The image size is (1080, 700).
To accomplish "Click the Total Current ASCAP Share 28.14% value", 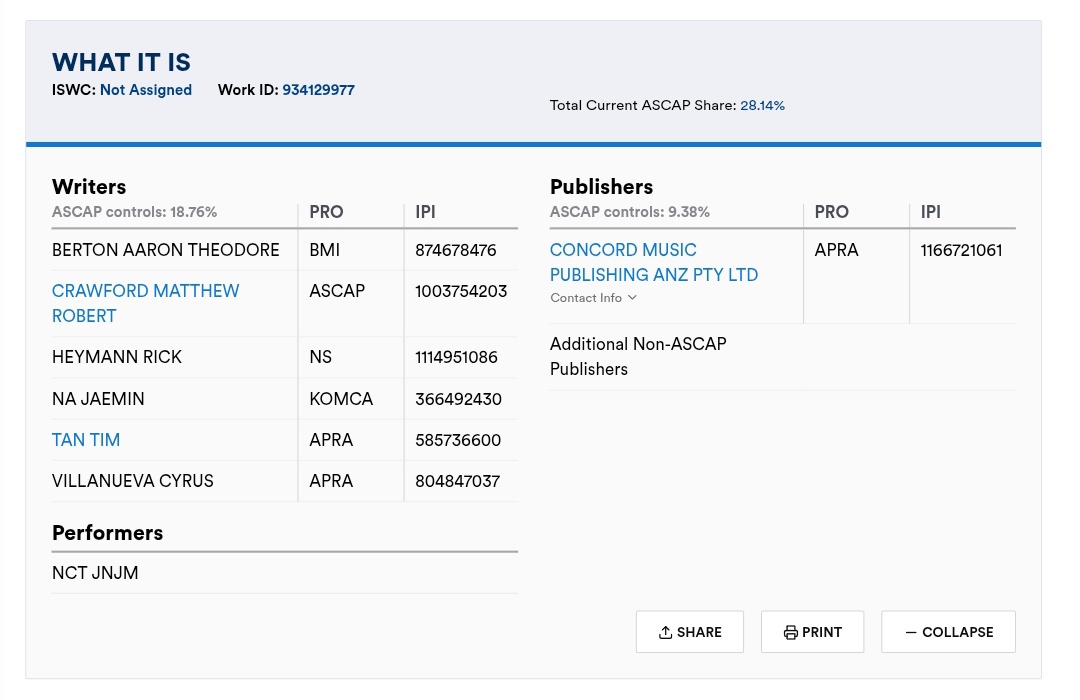I will (762, 105).
